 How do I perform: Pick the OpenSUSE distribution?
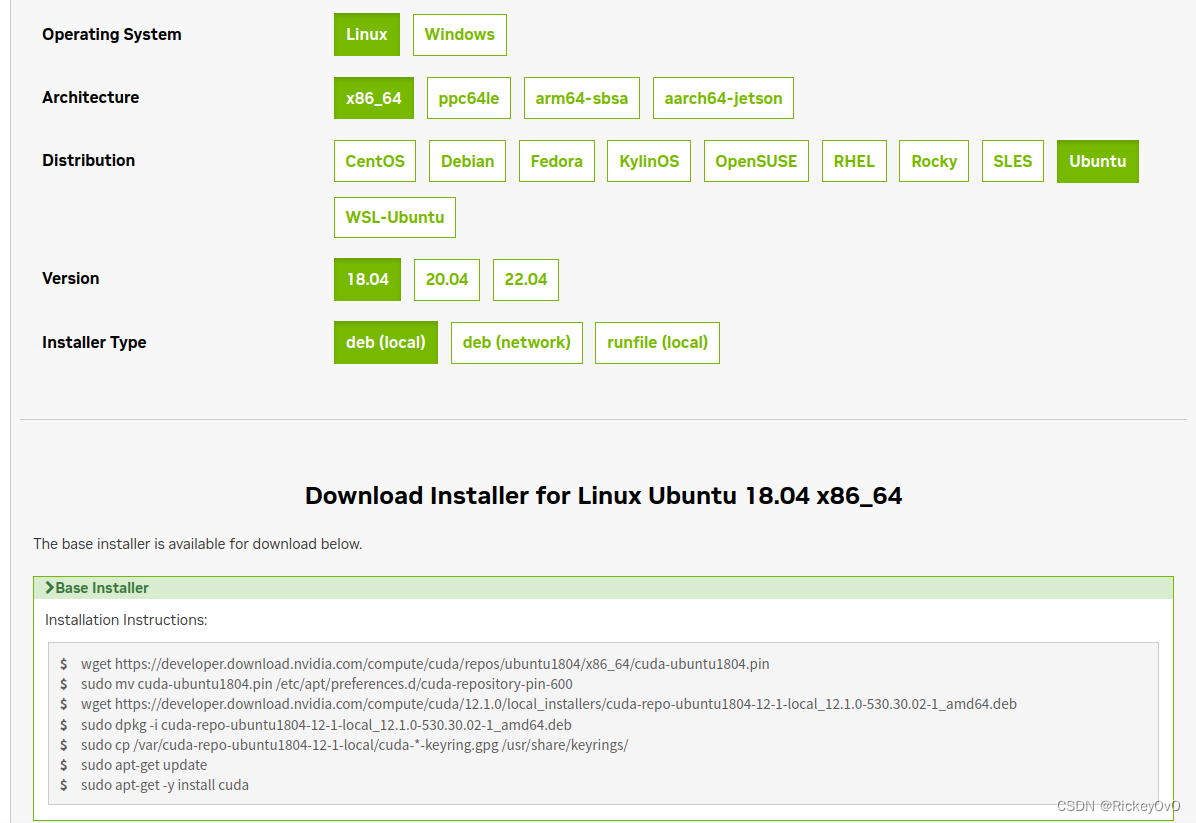click(756, 160)
